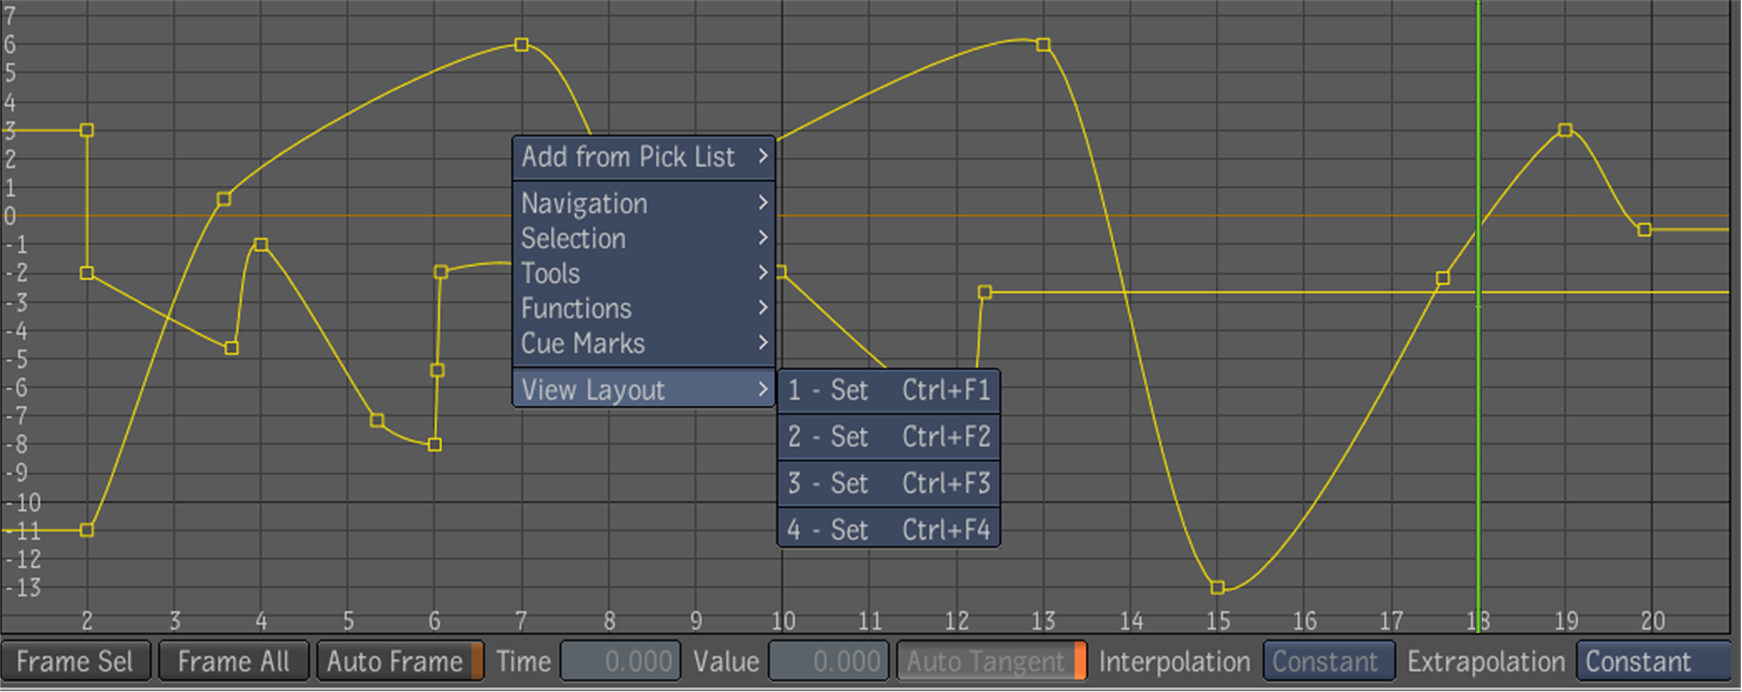
Task: Open the Navigation submenu
Action: (643, 203)
